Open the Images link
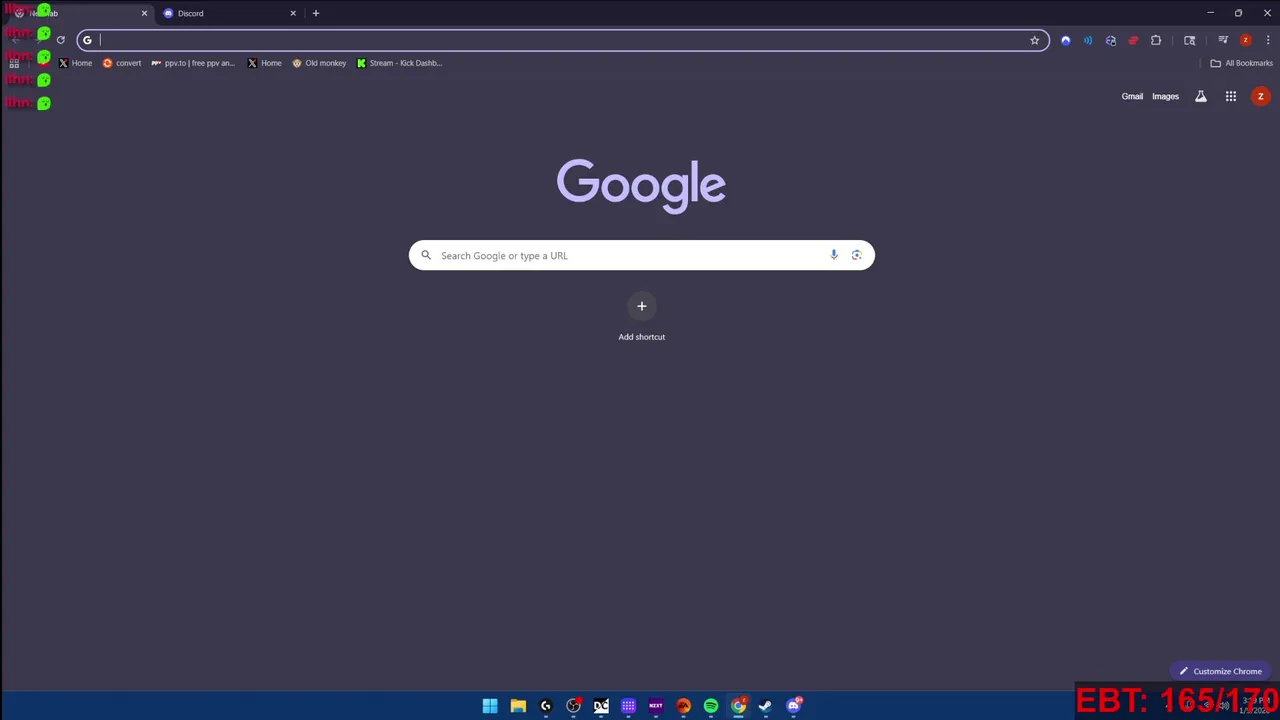Screen dimensions: 1280x720 (1165, 96)
